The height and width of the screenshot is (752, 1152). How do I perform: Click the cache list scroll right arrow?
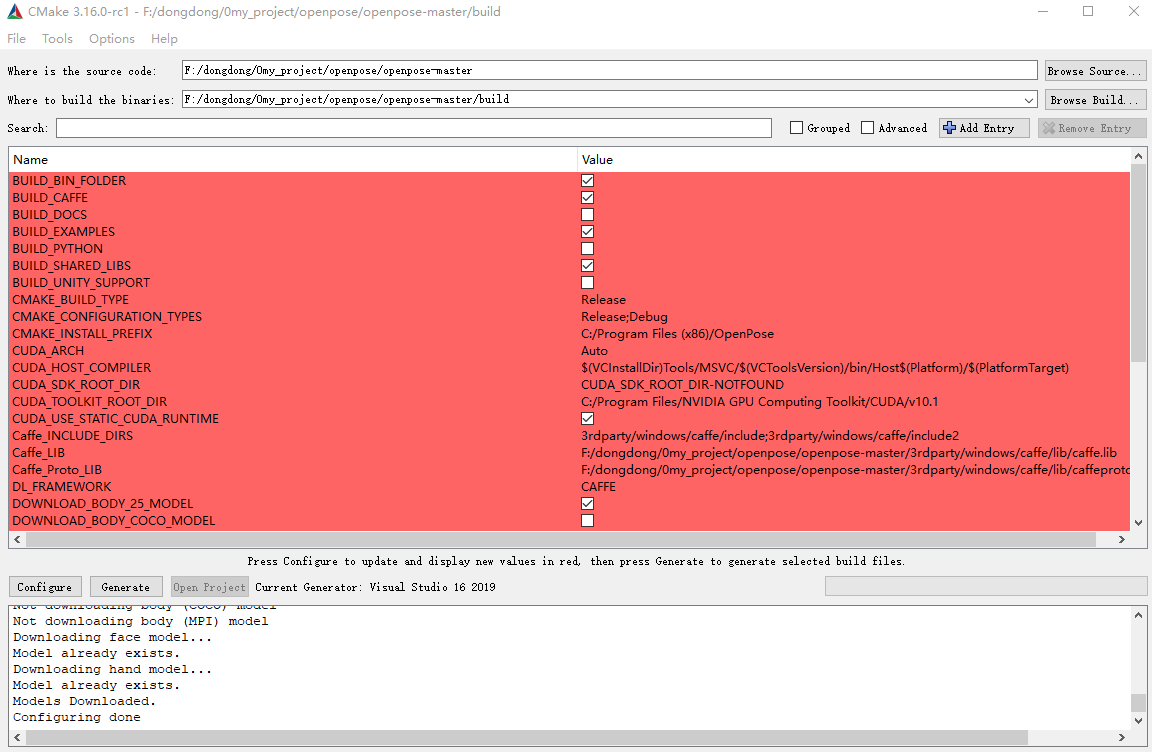click(x=1122, y=539)
